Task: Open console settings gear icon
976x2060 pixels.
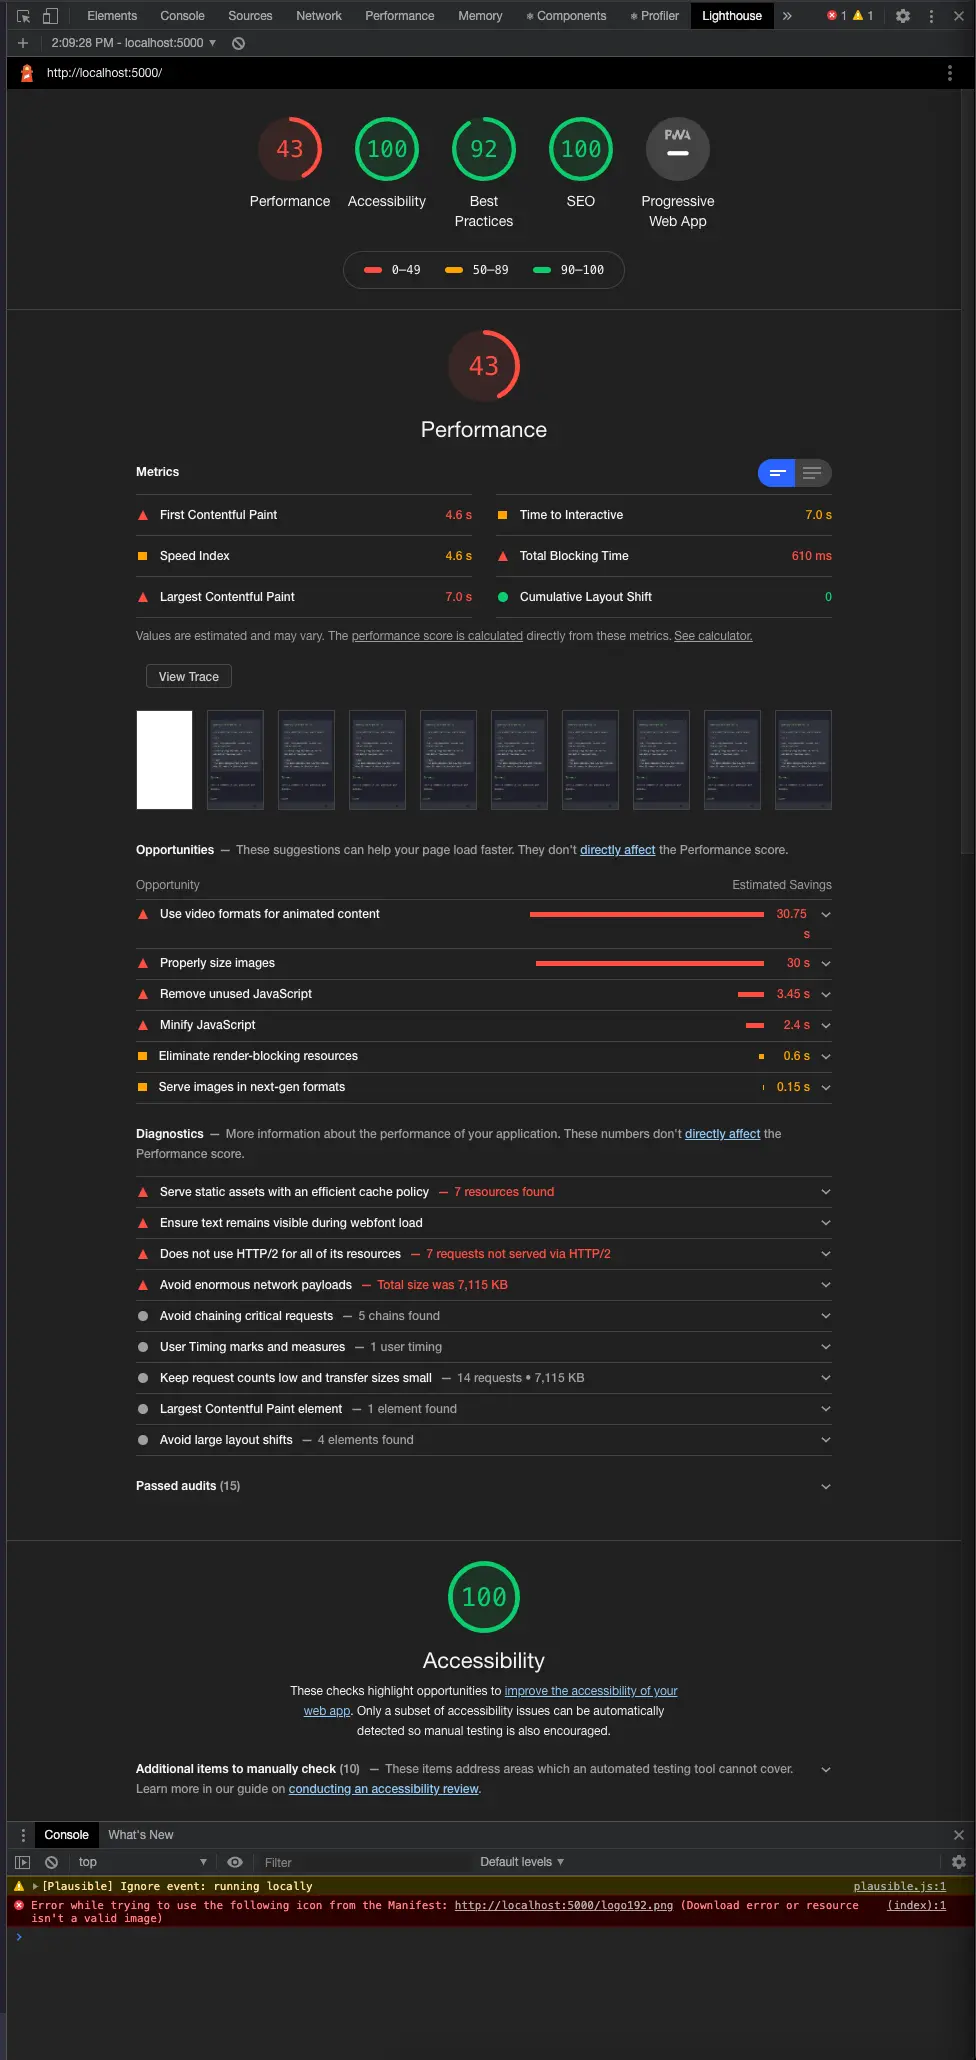Action: pos(958,1862)
